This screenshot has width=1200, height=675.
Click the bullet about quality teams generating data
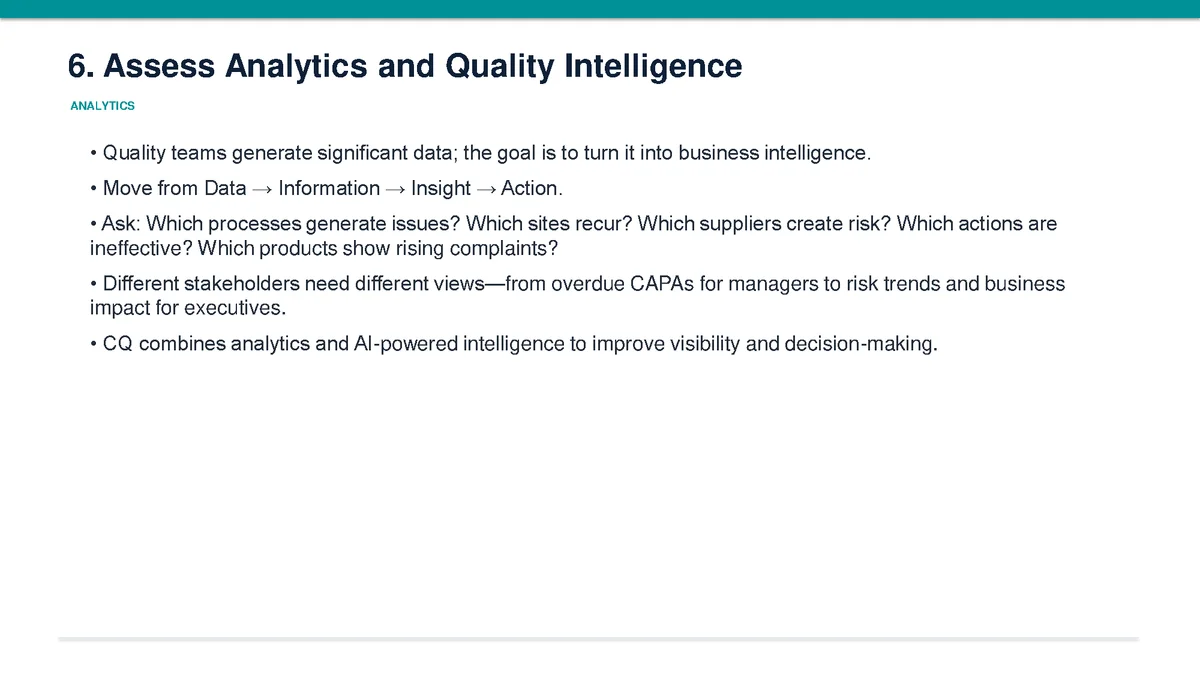(x=481, y=154)
